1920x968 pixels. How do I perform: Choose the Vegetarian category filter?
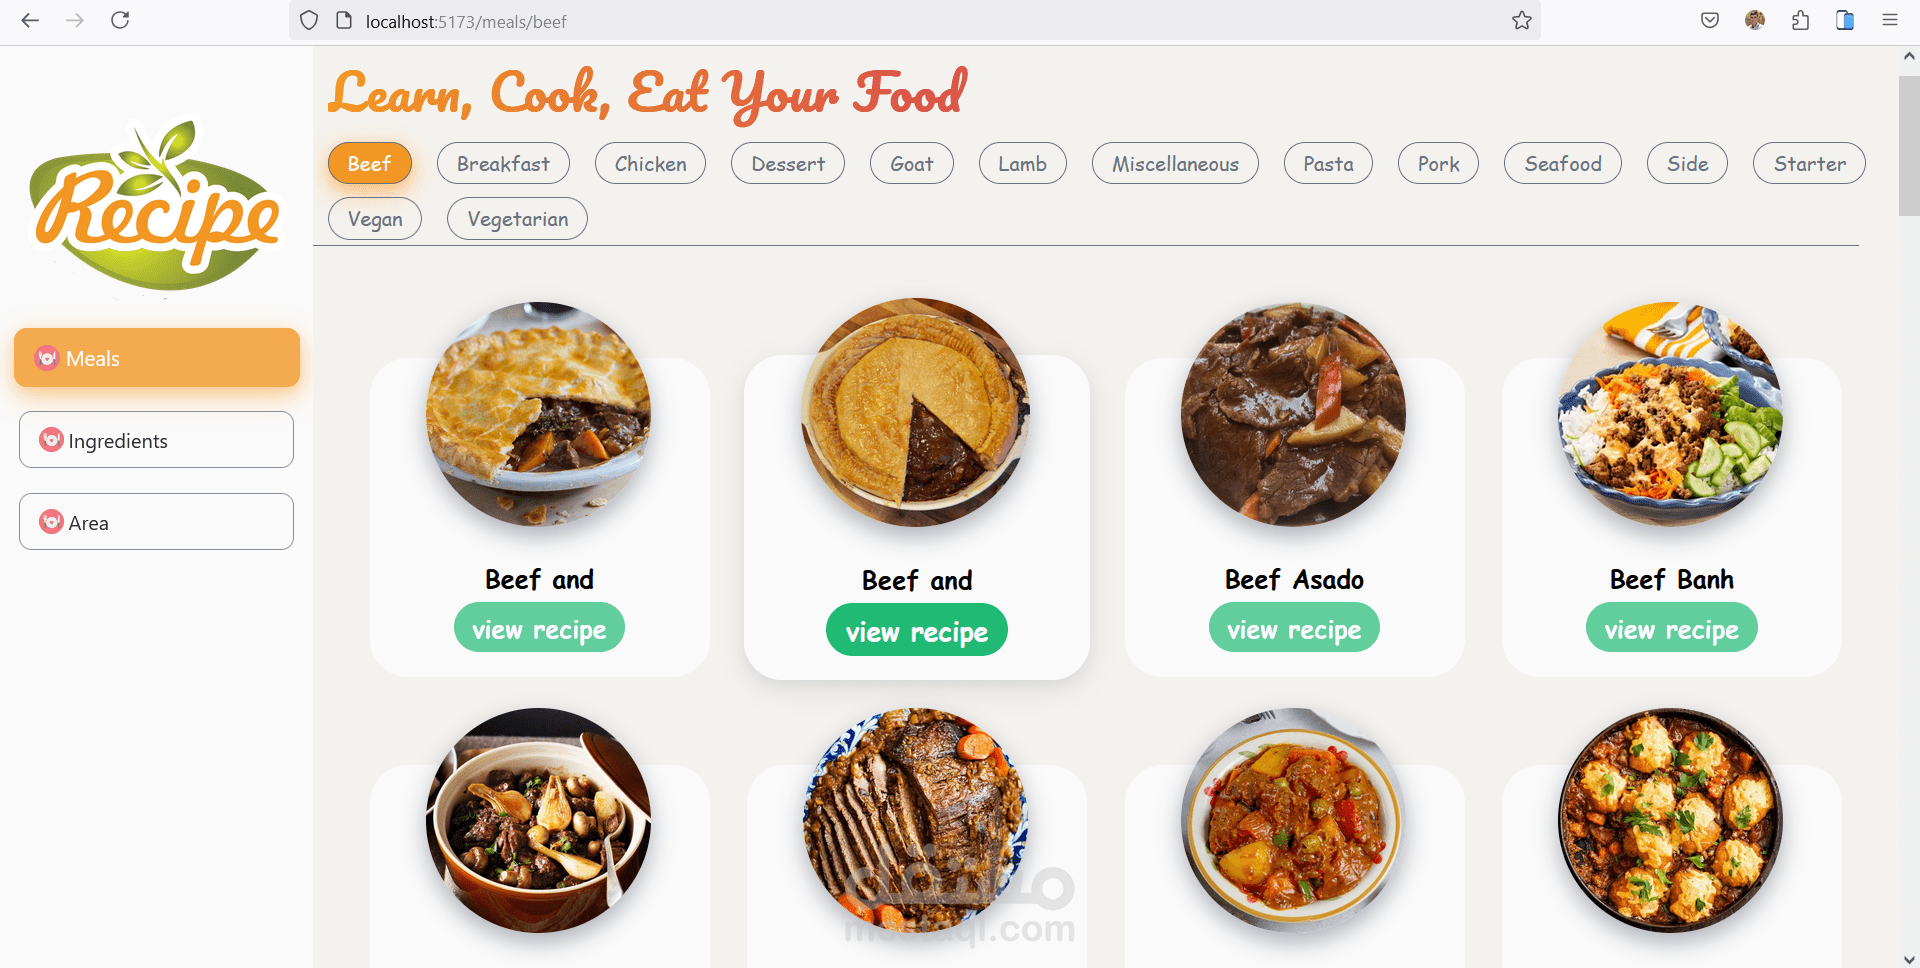pos(517,218)
